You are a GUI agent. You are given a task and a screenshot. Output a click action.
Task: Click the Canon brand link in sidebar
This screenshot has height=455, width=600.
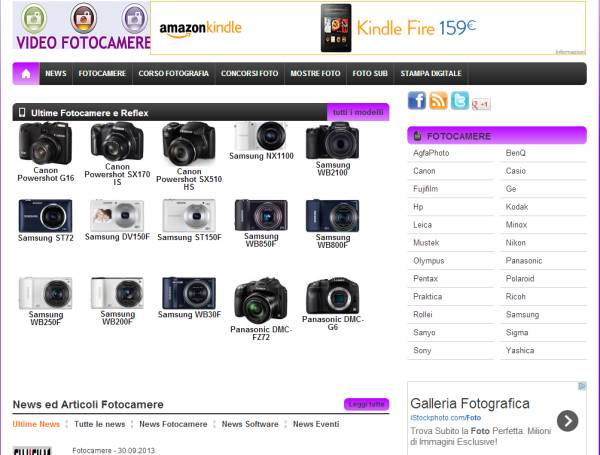pyautogui.click(x=424, y=171)
